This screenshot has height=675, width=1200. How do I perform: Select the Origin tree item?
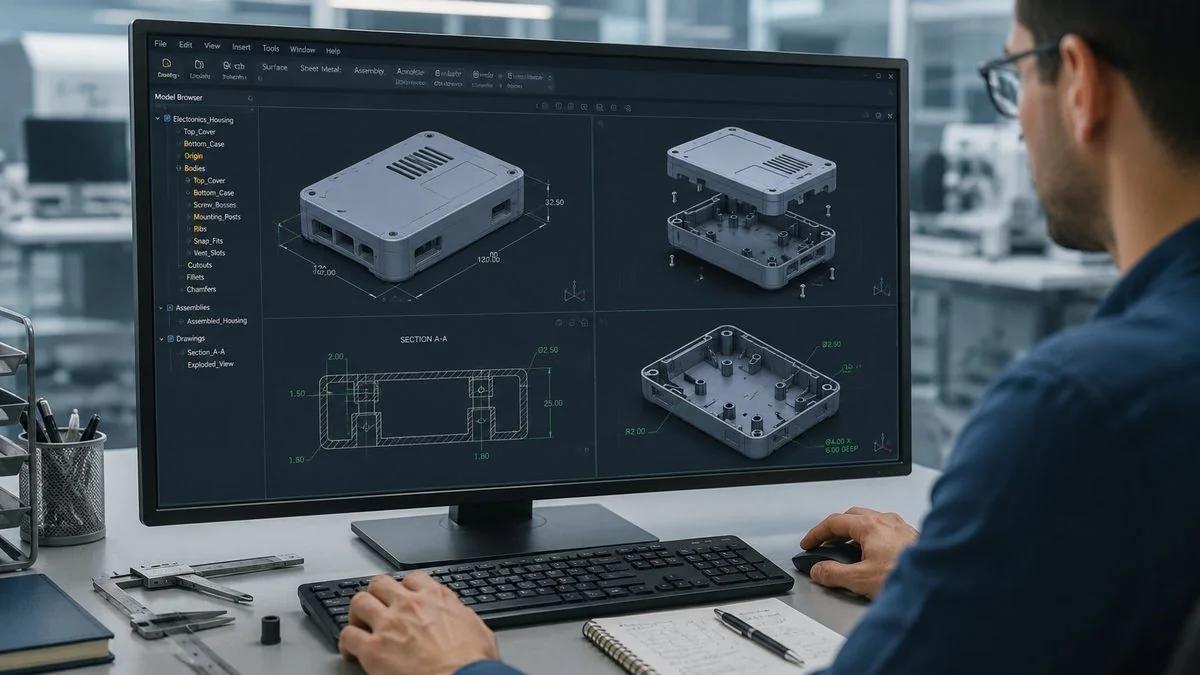click(193, 156)
